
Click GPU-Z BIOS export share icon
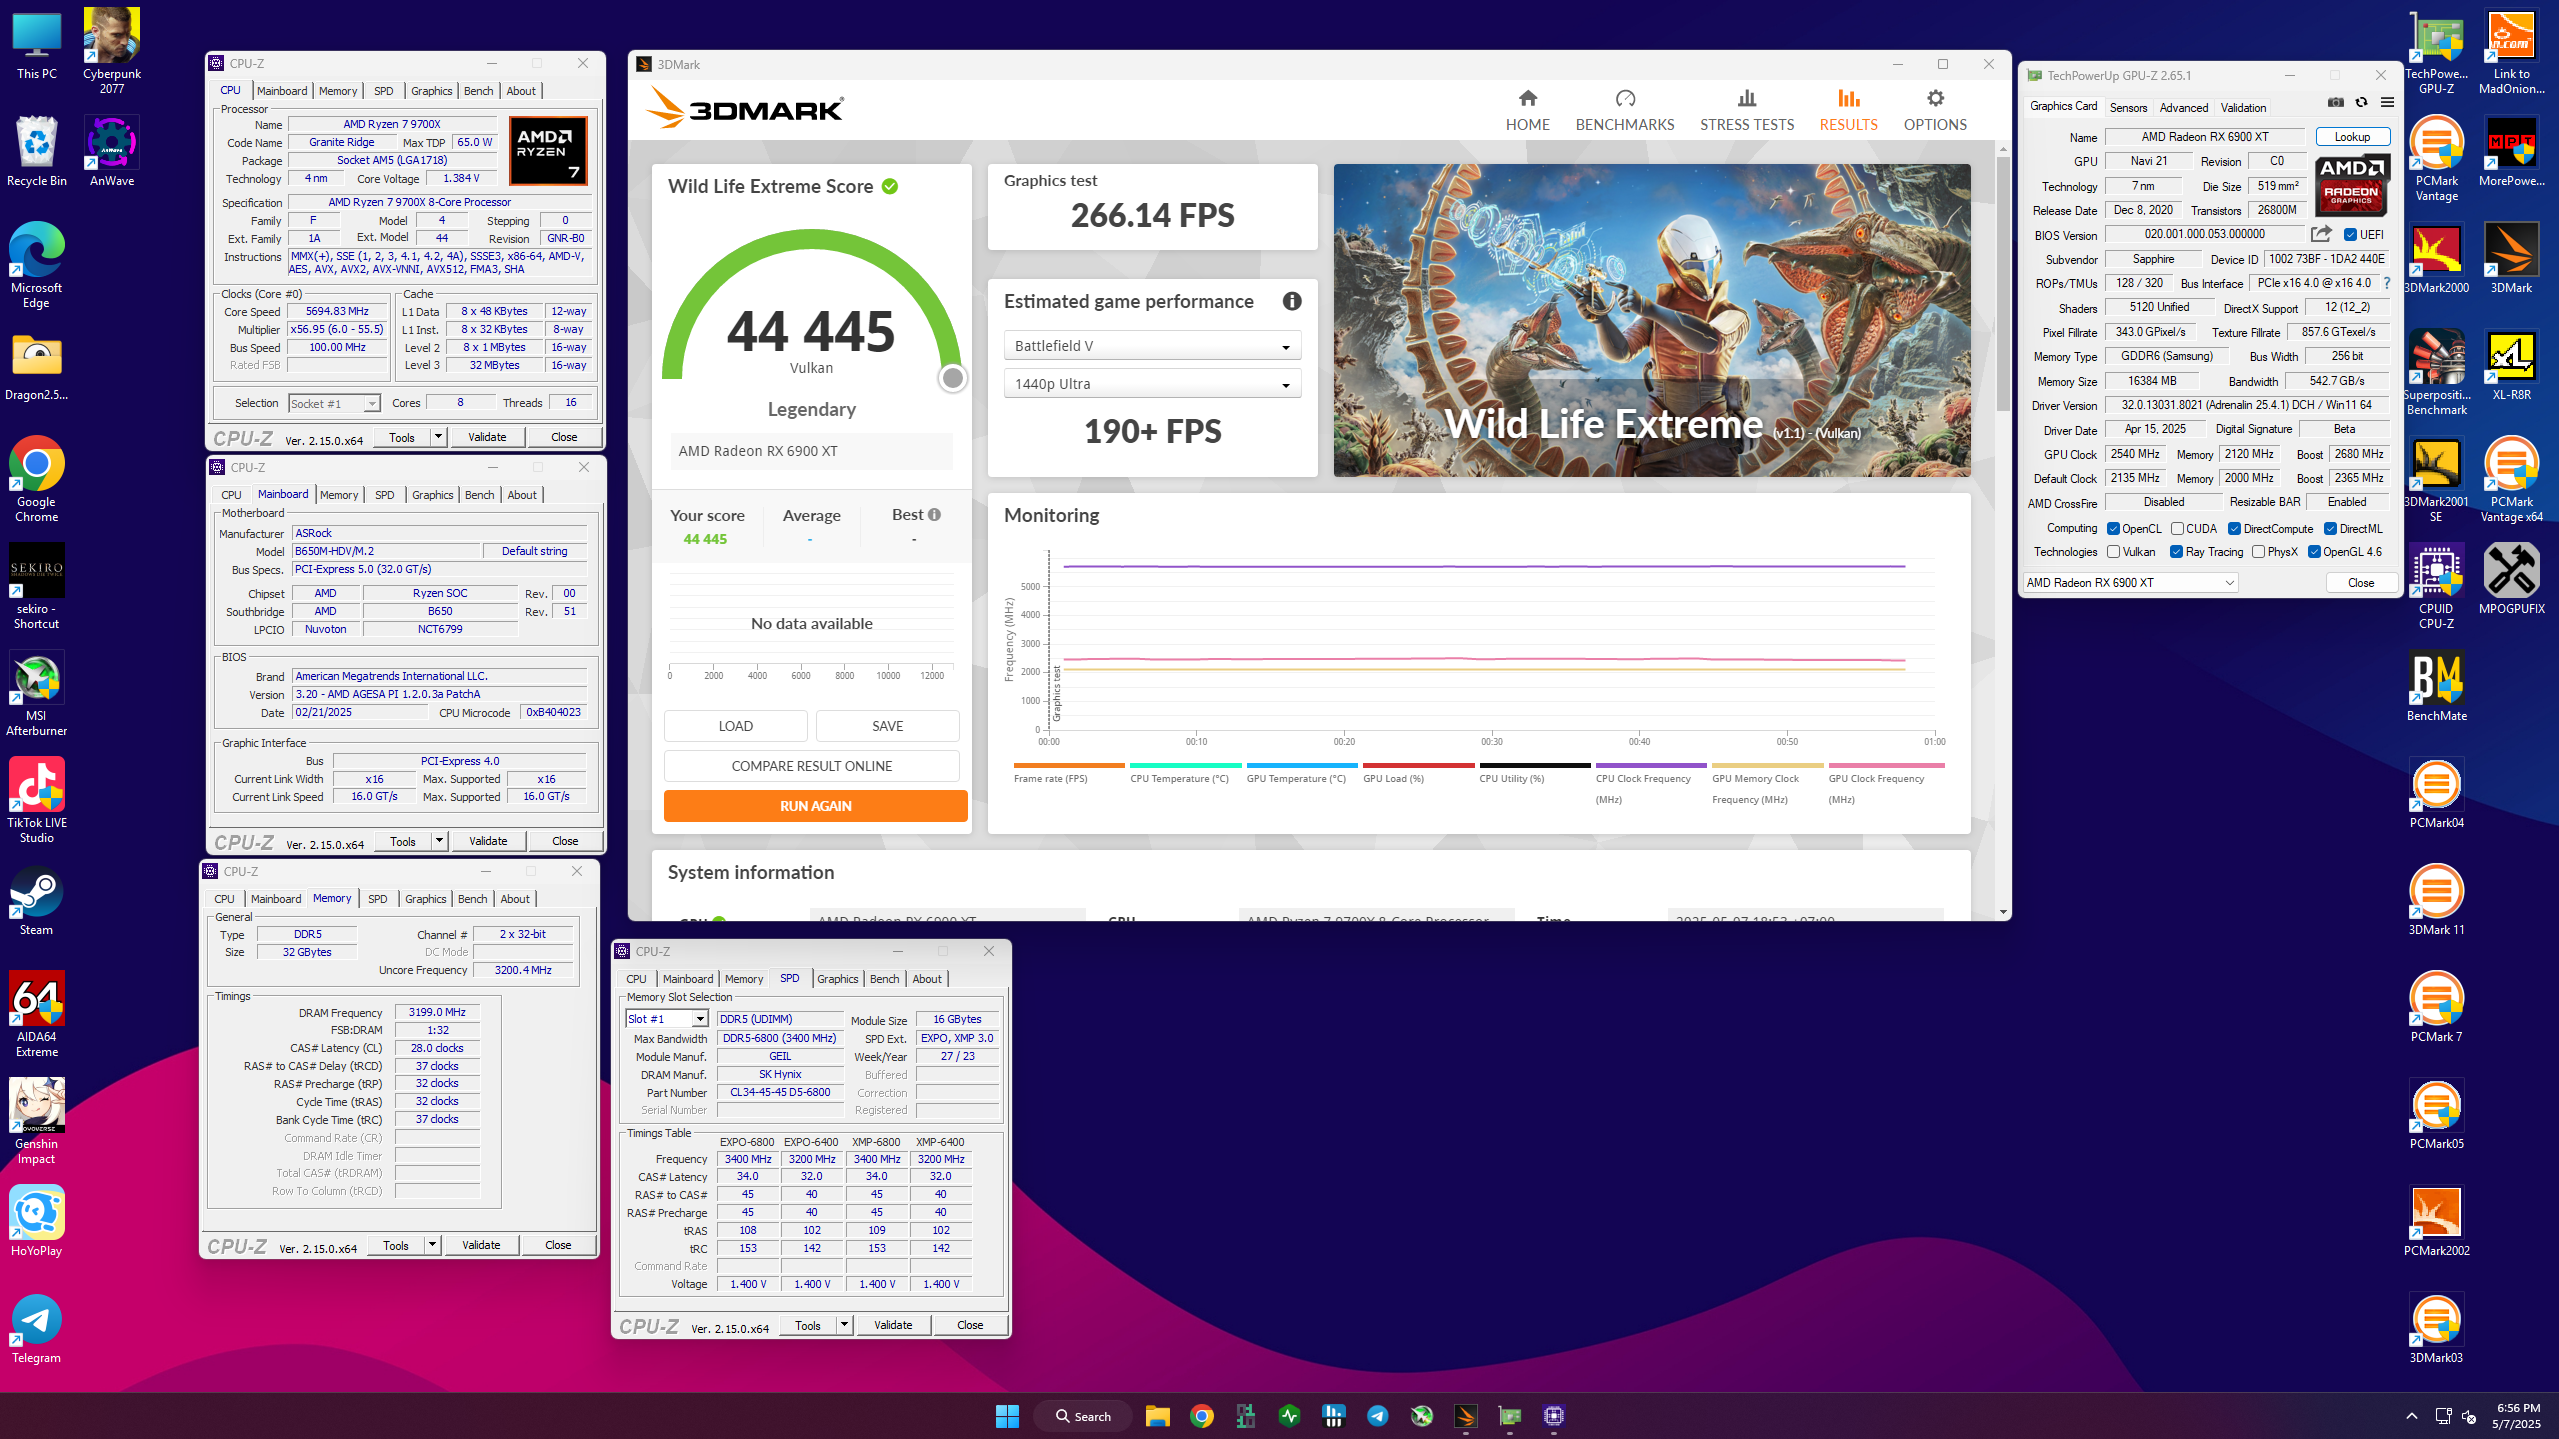tap(2321, 234)
